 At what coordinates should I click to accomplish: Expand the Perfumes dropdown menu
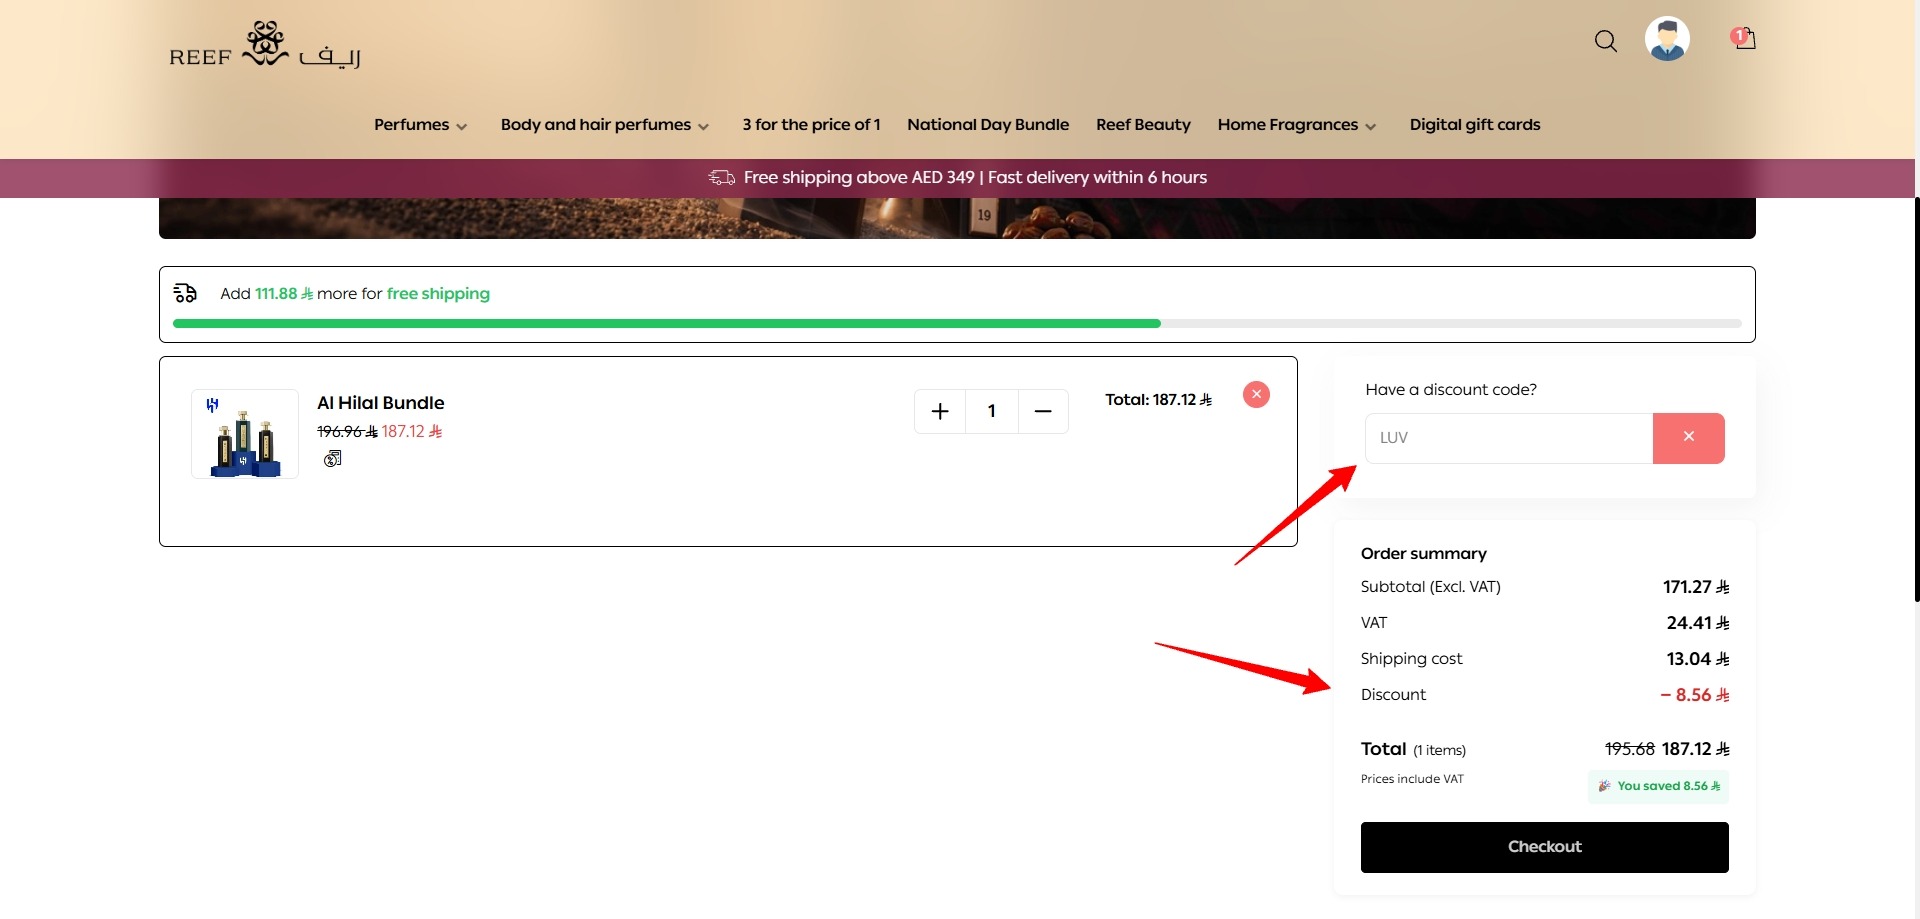point(420,125)
